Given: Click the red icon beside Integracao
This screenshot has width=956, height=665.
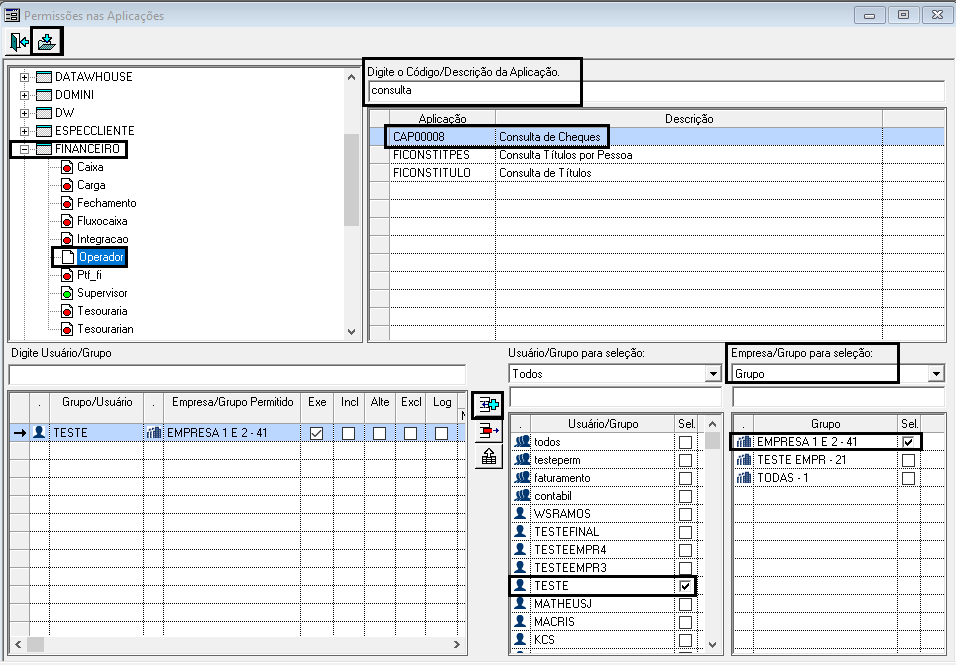Looking at the screenshot, I should tap(67, 239).
